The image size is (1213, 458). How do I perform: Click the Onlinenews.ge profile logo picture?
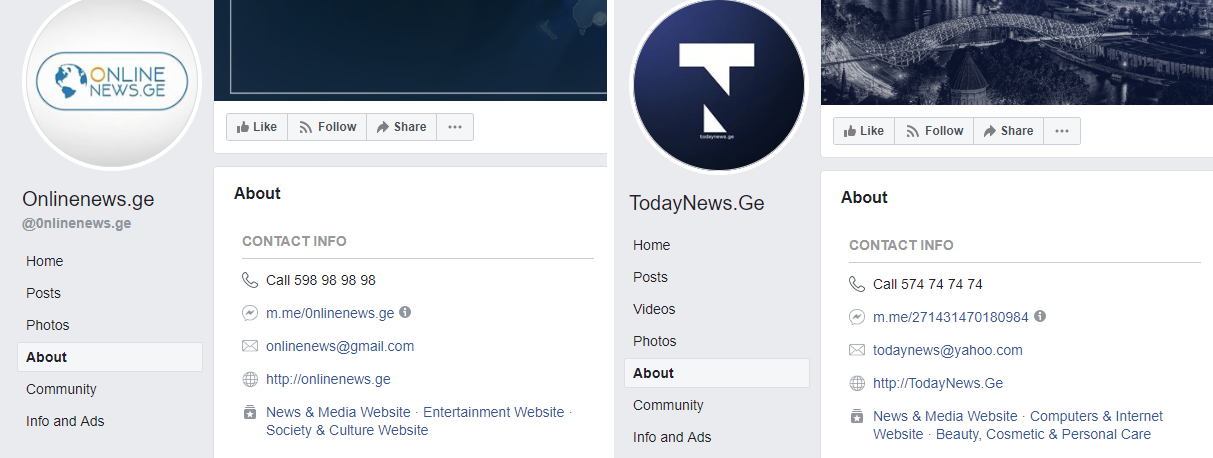[112, 82]
